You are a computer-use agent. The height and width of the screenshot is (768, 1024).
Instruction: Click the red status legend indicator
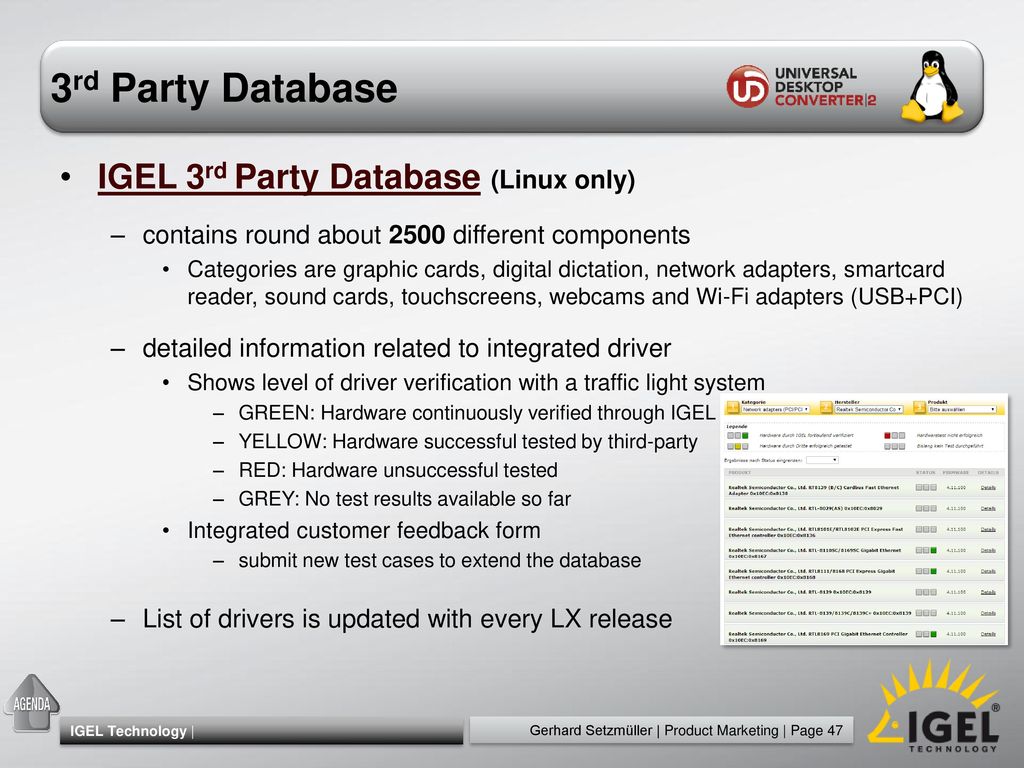point(887,436)
